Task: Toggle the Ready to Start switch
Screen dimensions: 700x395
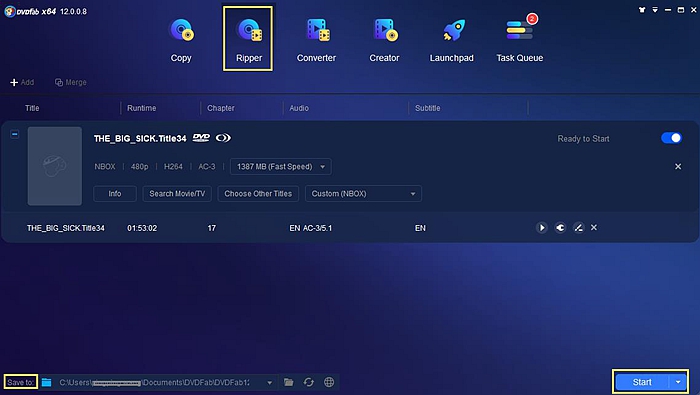Action: click(x=671, y=138)
